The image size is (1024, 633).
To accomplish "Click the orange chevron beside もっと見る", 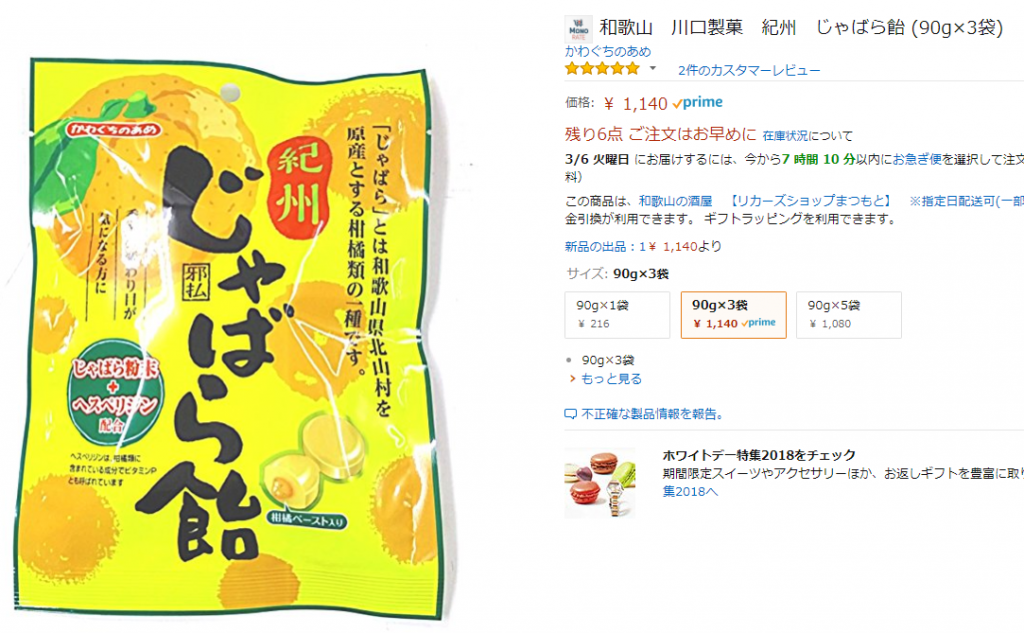I will 572,379.
